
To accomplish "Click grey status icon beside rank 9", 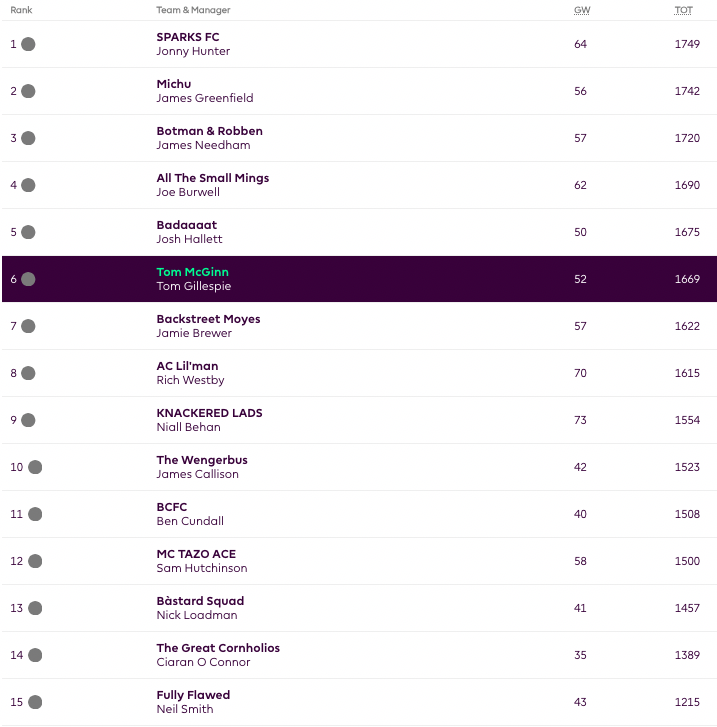I will pyautogui.click(x=28, y=420).
